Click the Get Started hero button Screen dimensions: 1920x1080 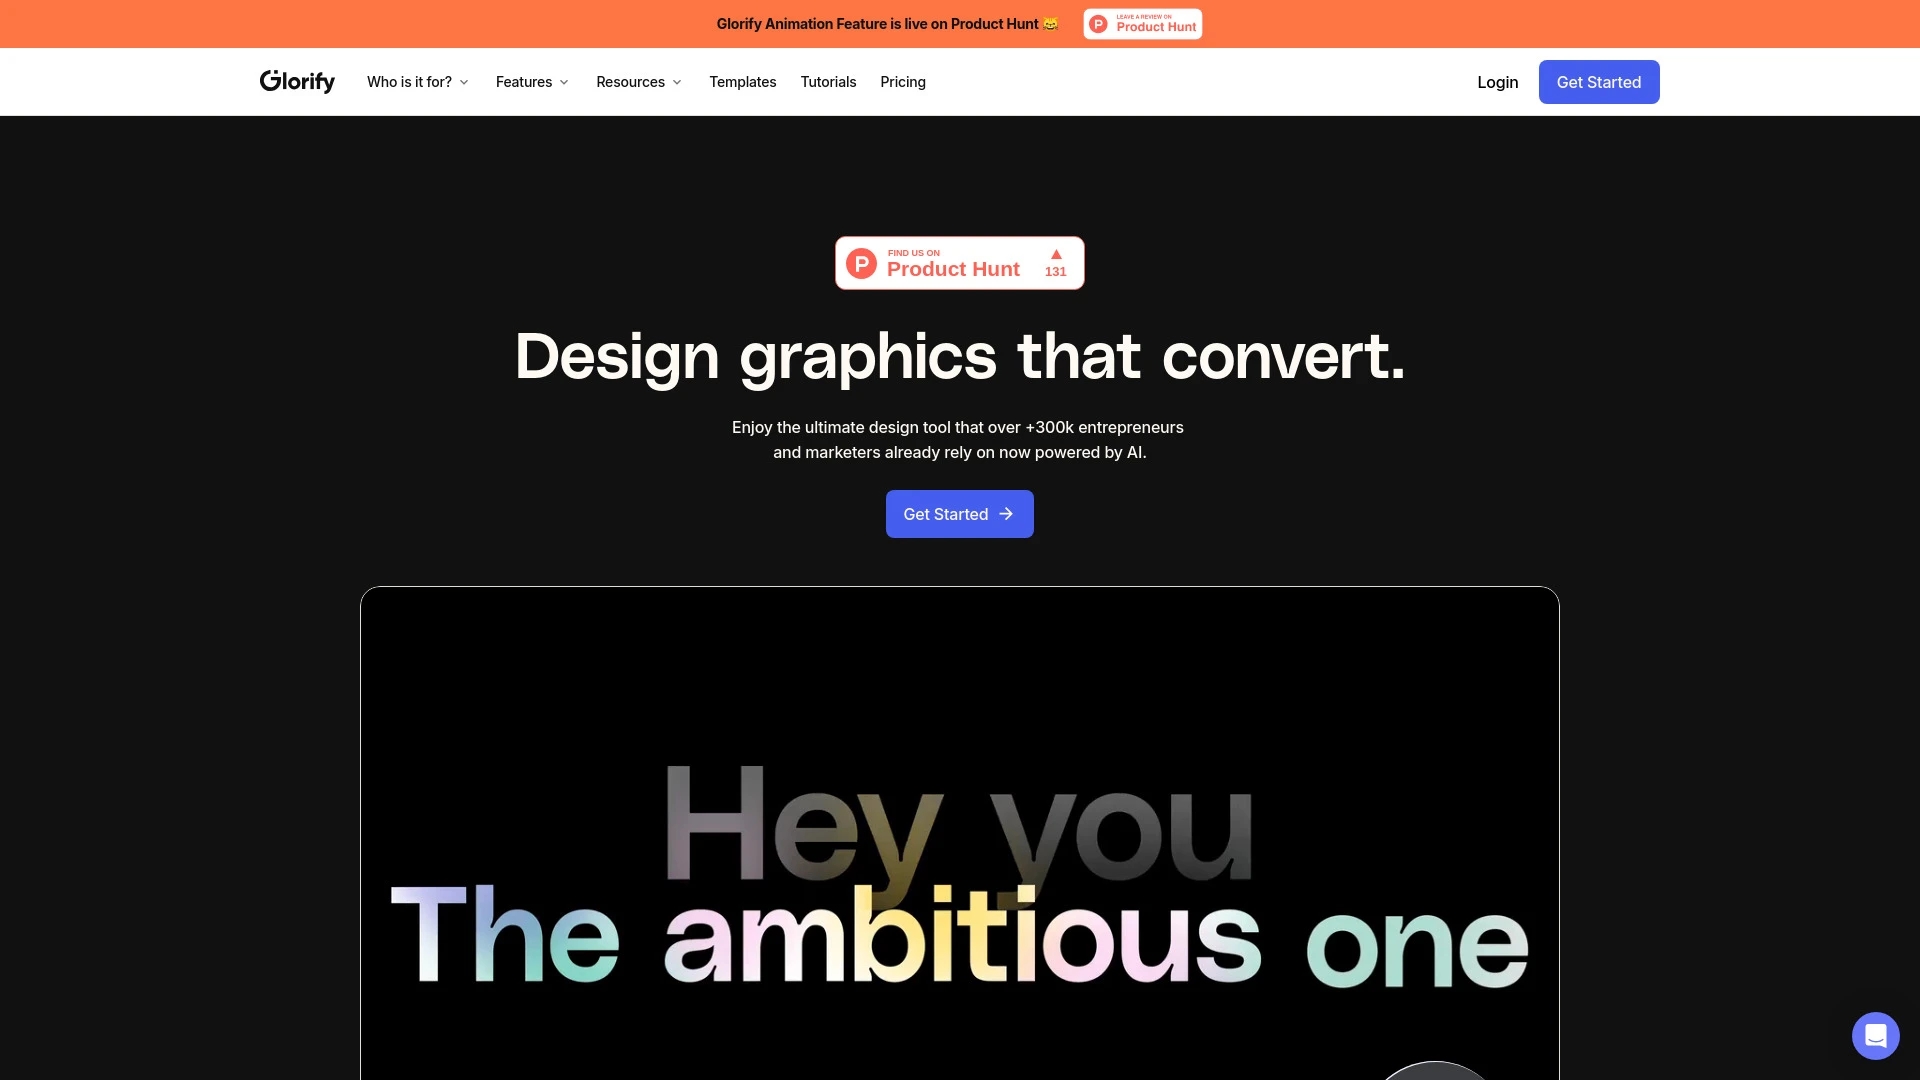(x=959, y=513)
